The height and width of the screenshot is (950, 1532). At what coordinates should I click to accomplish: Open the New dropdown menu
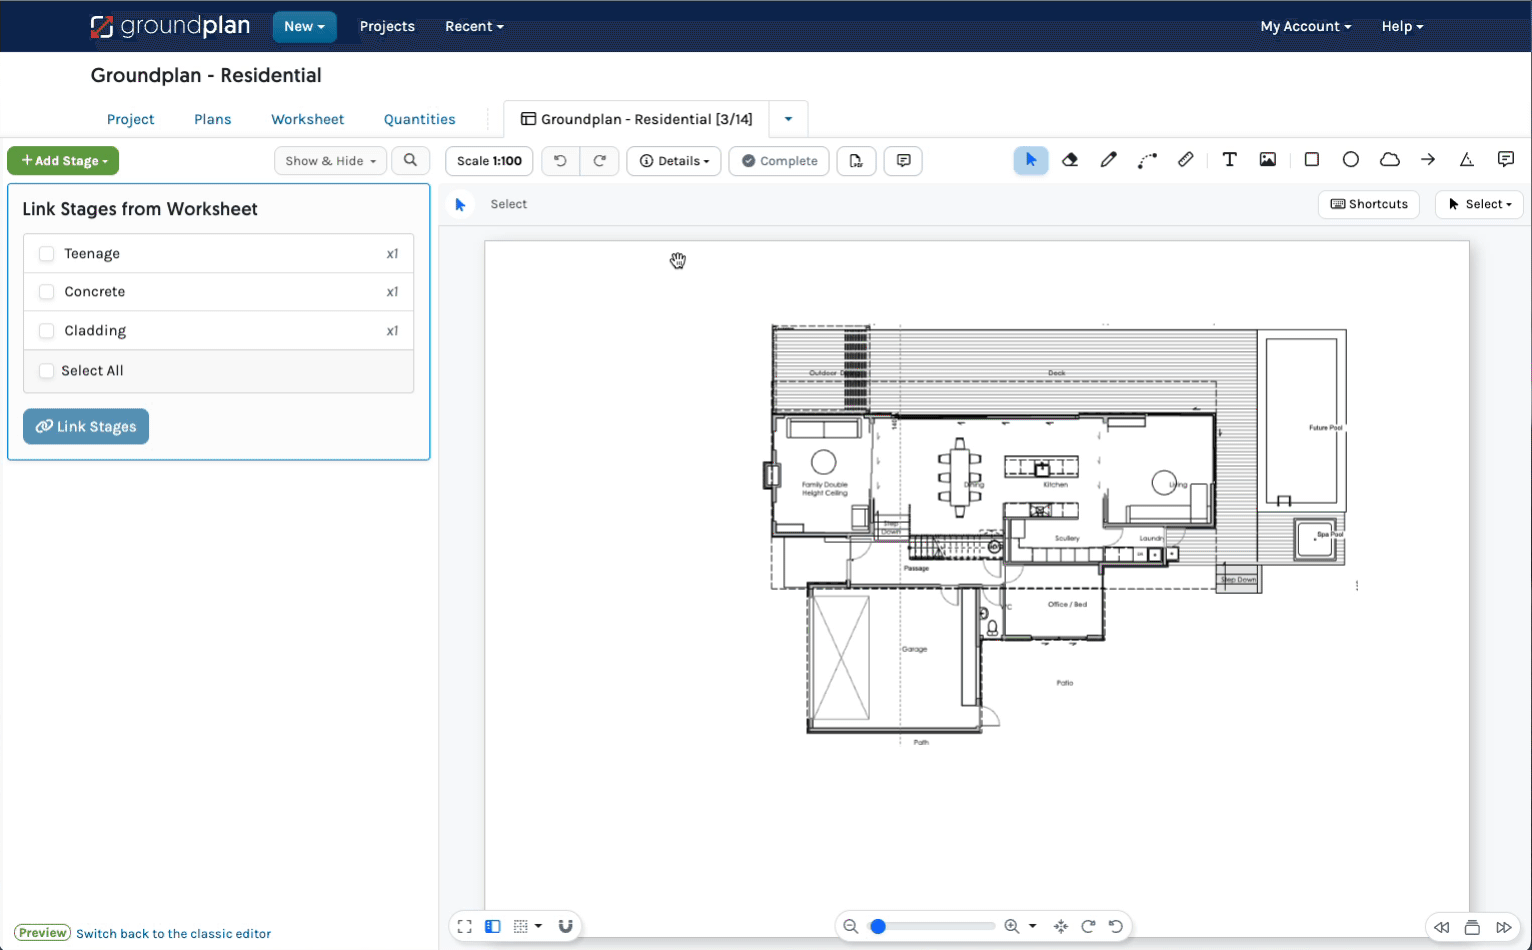304,27
